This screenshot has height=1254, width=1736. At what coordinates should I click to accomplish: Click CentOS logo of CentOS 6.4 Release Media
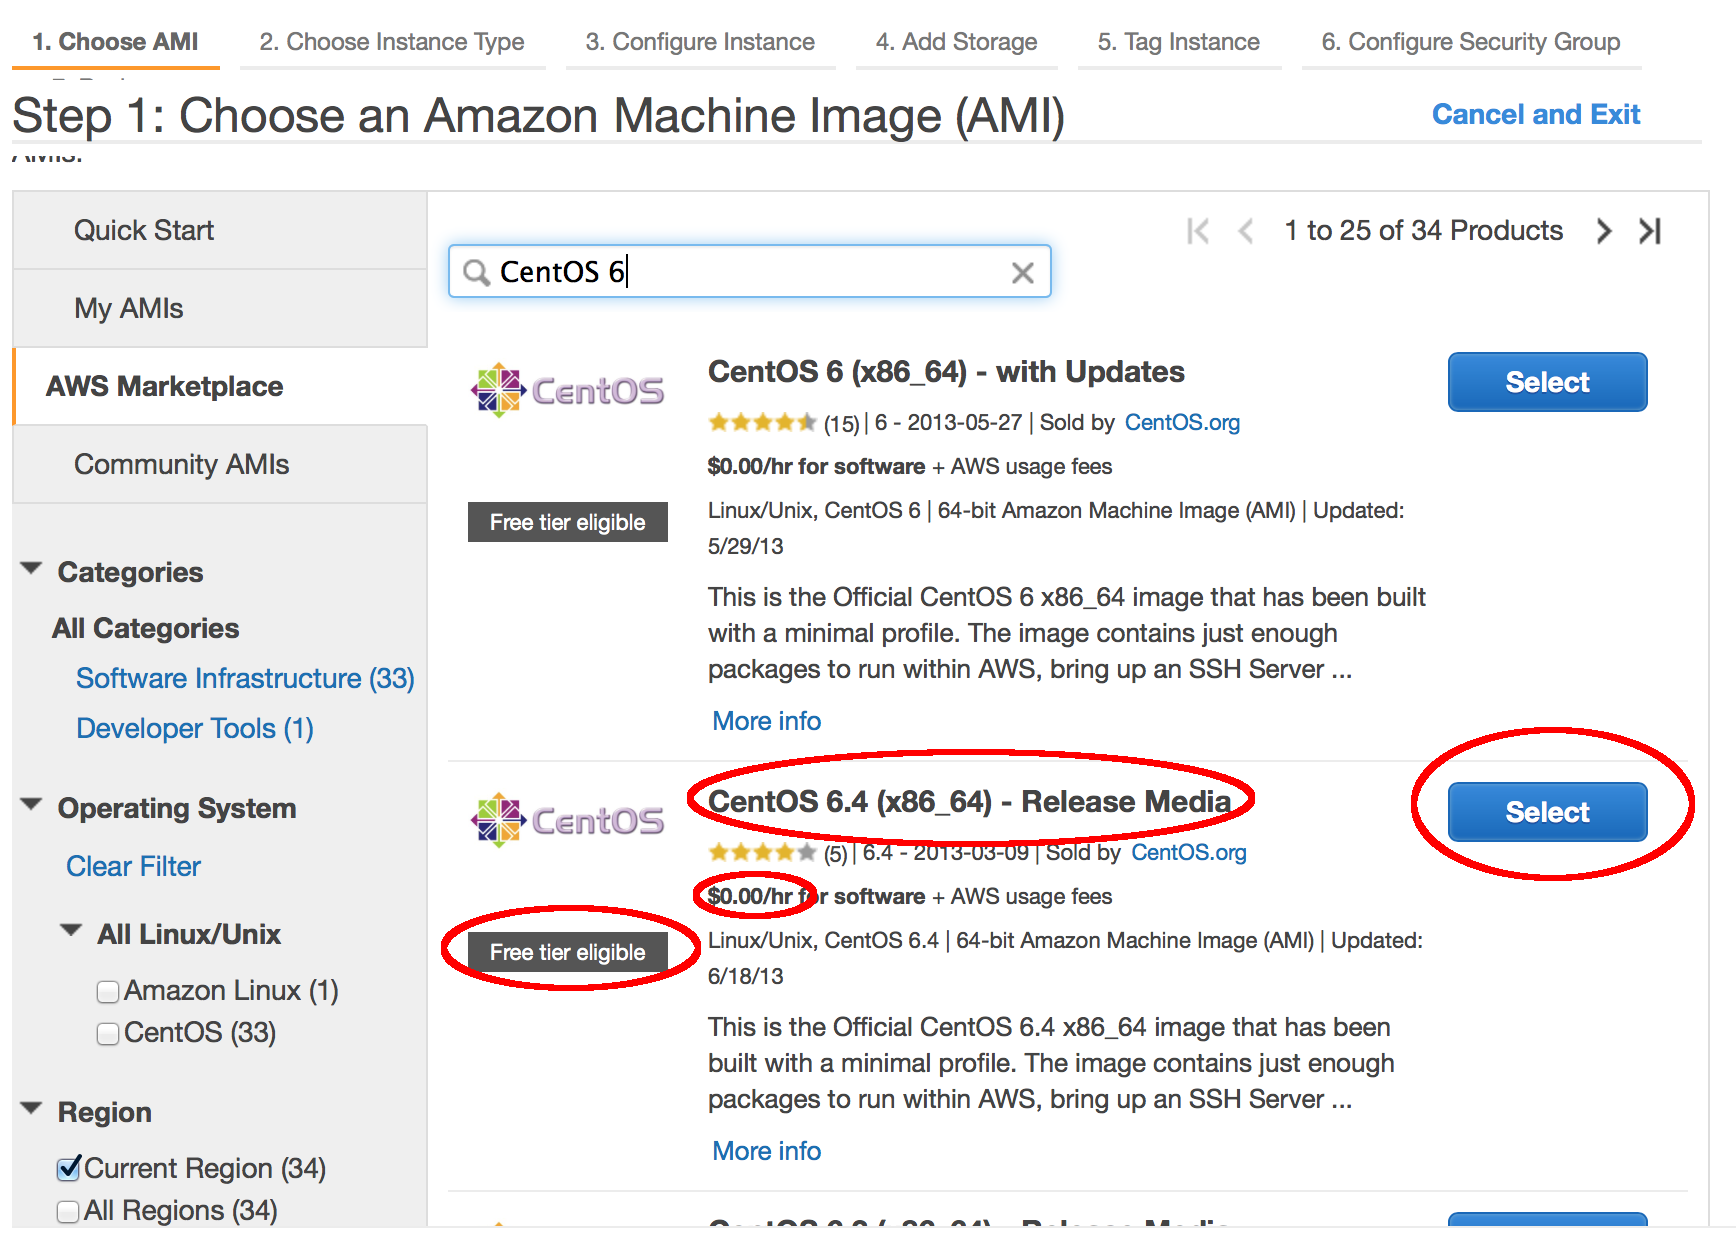click(x=567, y=820)
